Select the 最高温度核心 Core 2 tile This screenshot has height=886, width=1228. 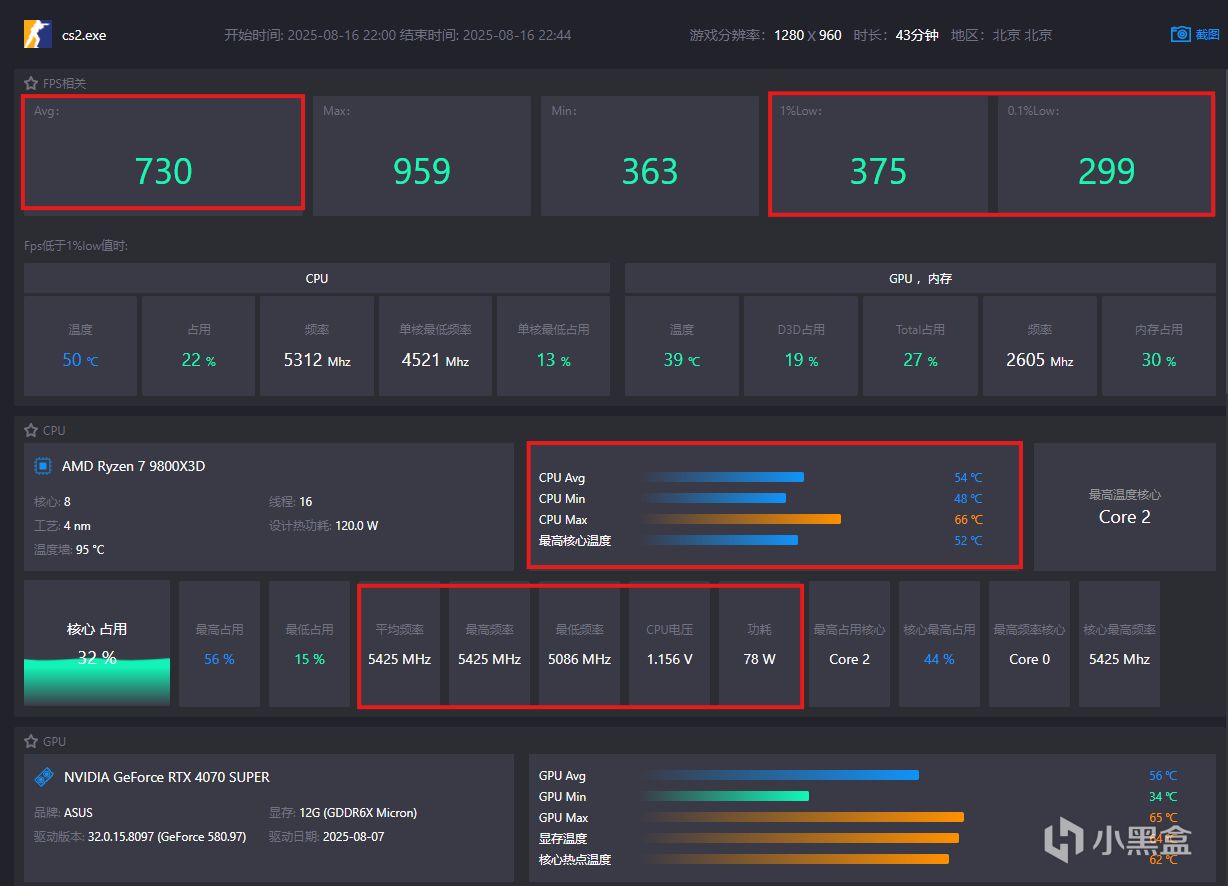1125,507
